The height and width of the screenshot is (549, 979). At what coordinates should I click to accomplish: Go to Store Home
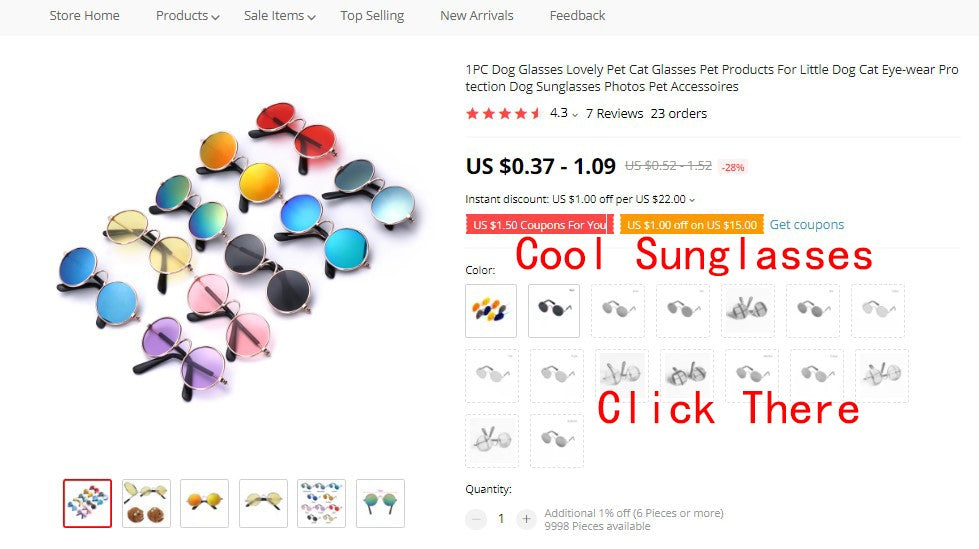pyautogui.click(x=84, y=16)
